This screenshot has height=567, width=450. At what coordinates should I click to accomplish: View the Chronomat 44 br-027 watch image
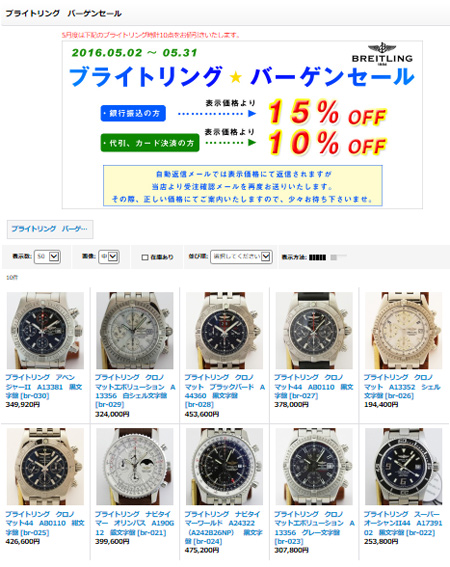tap(314, 331)
